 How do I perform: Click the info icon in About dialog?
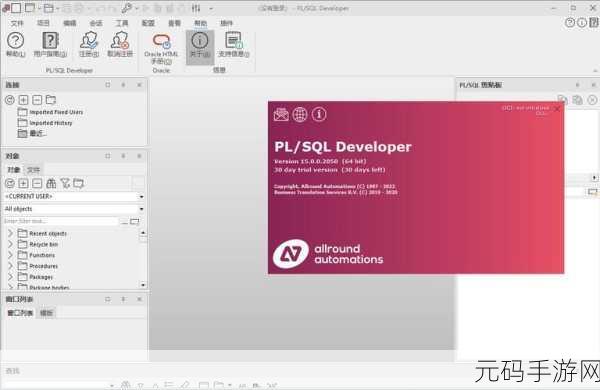tap(319, 114)
